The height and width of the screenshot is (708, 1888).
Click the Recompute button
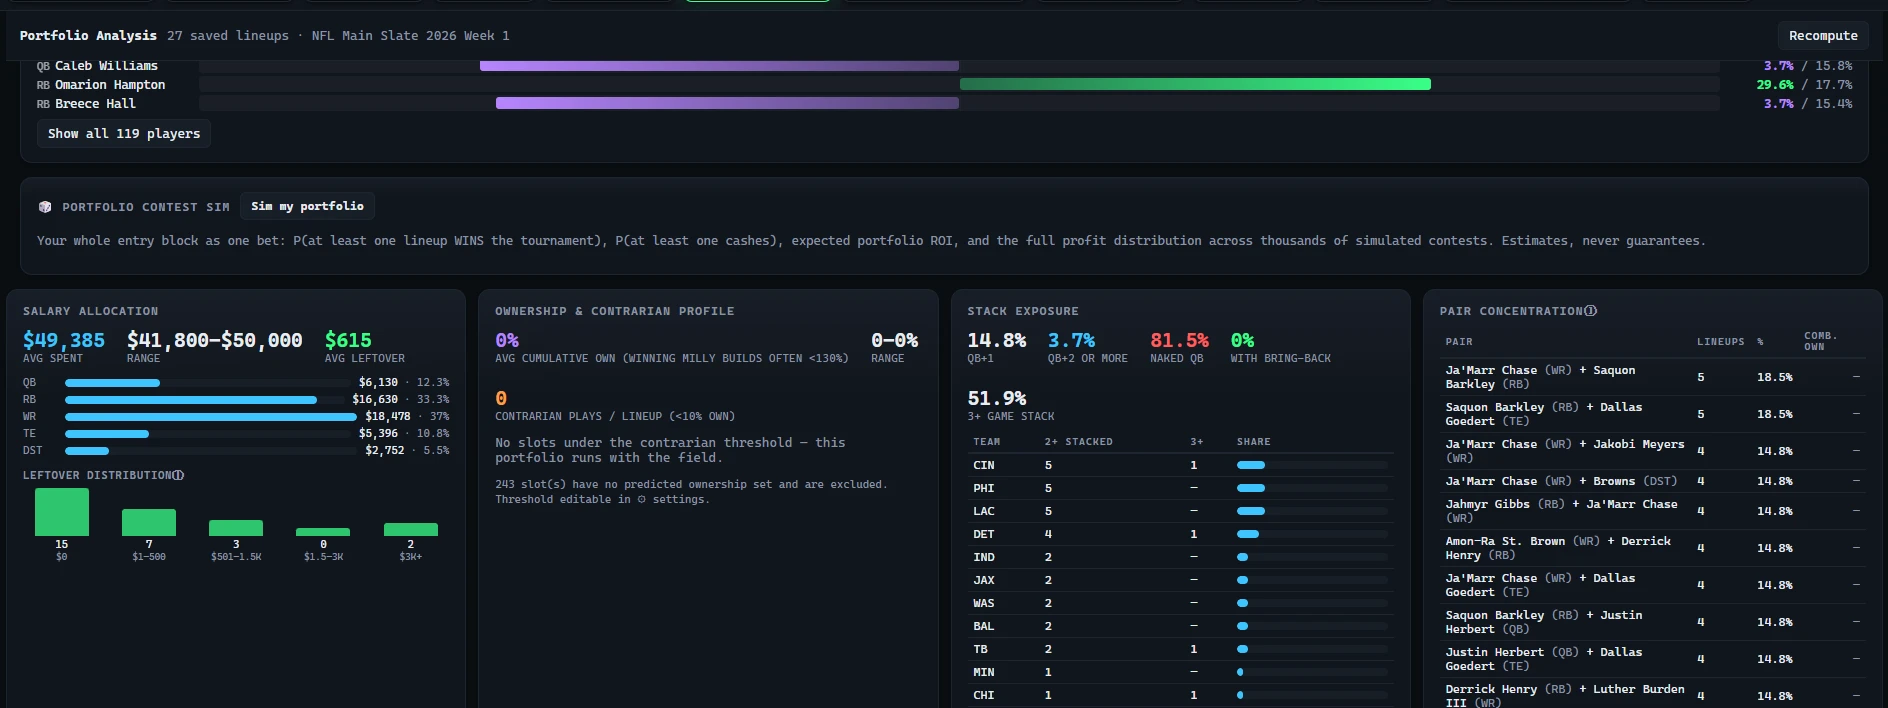[1823, 35]
